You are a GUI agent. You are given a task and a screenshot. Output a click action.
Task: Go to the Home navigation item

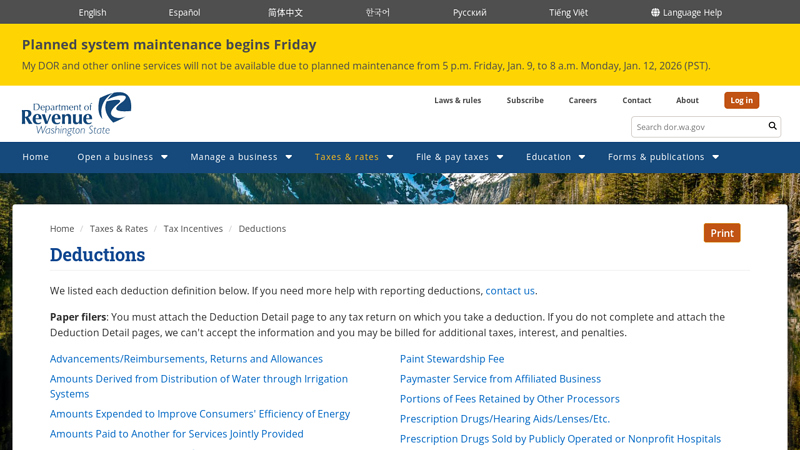(x=36, y=157)
